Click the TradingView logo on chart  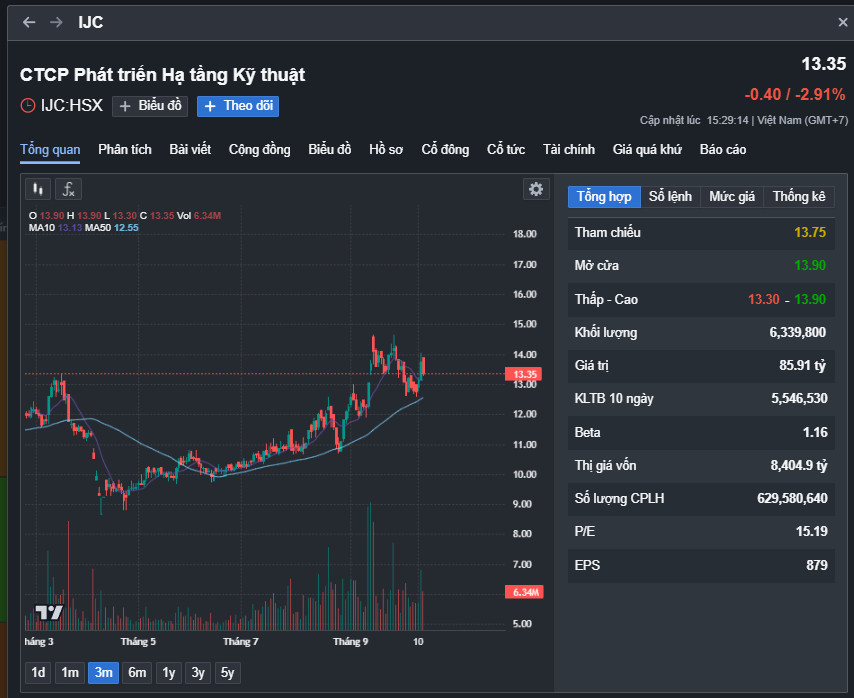tap(48, 612)
